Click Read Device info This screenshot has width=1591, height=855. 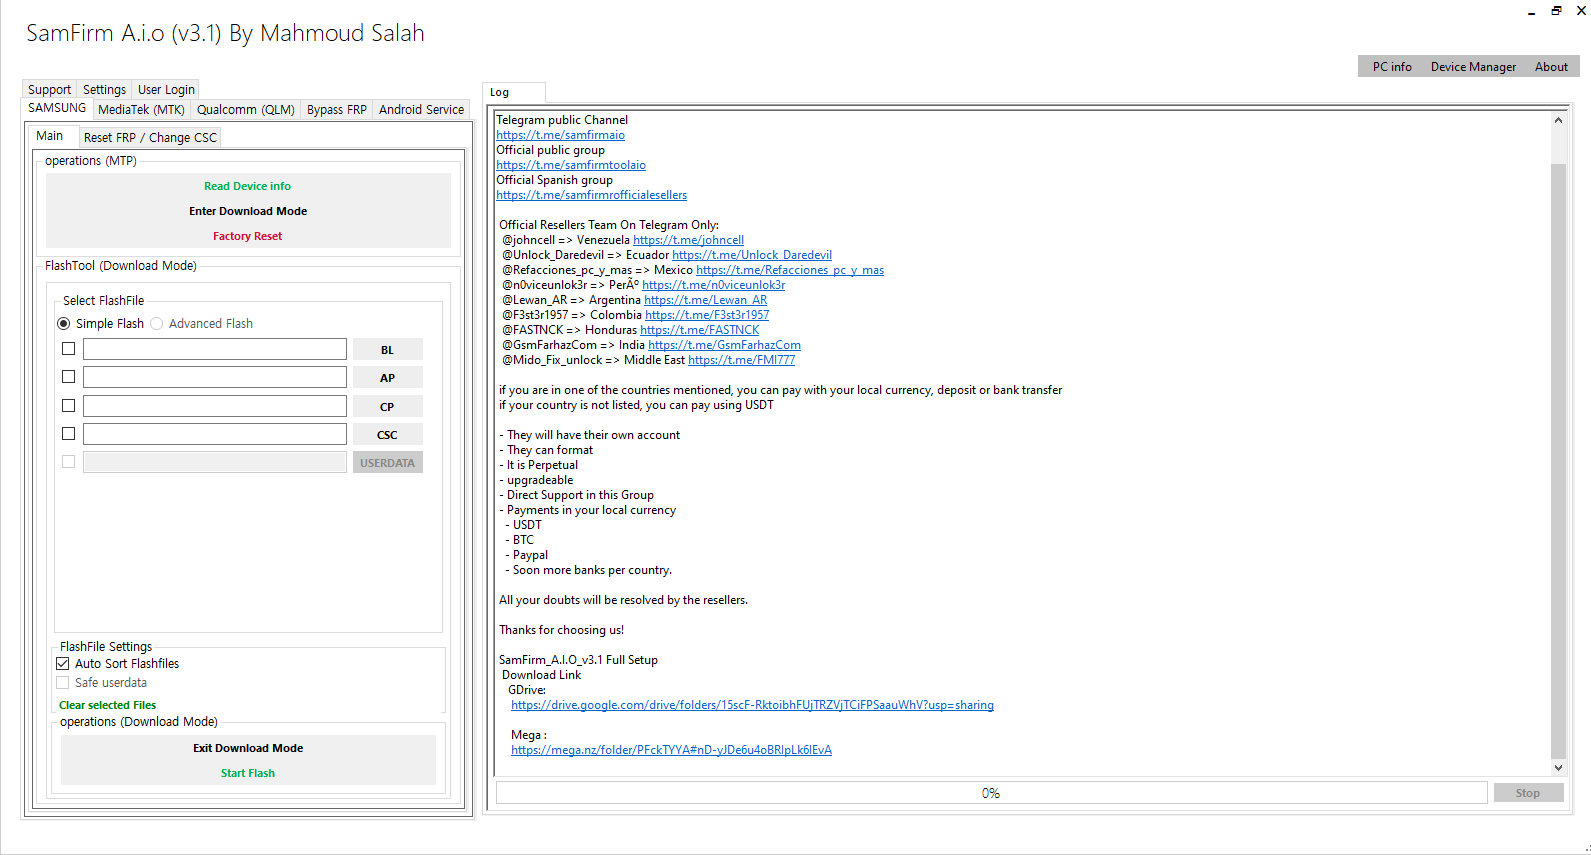point(248,186)
